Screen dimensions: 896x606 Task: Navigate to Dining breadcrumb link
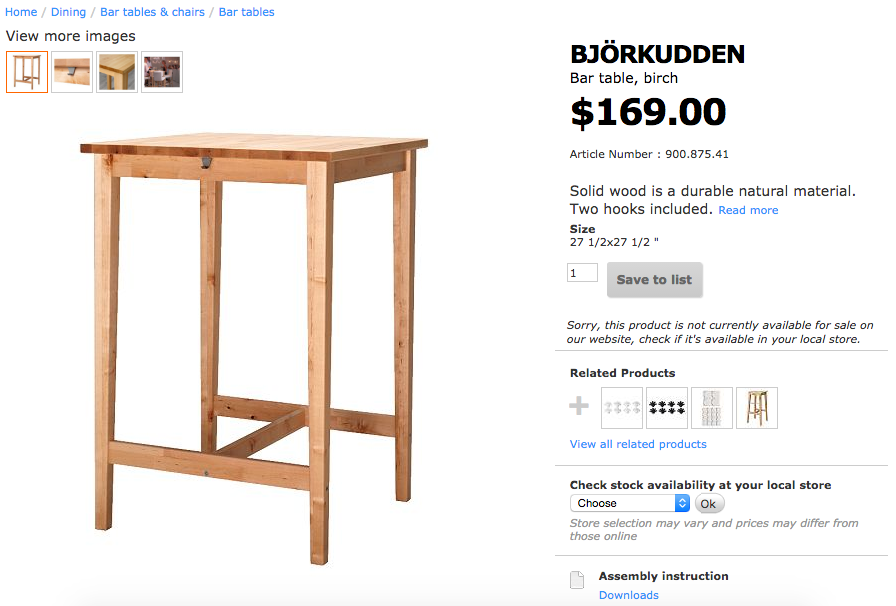tap(69, 12)
